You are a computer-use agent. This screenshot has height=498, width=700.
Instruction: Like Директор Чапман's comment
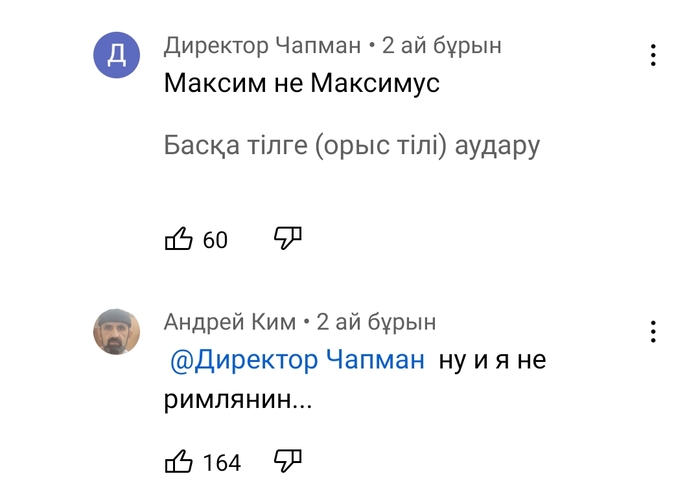pyautogui.click(x=178, y=239)
